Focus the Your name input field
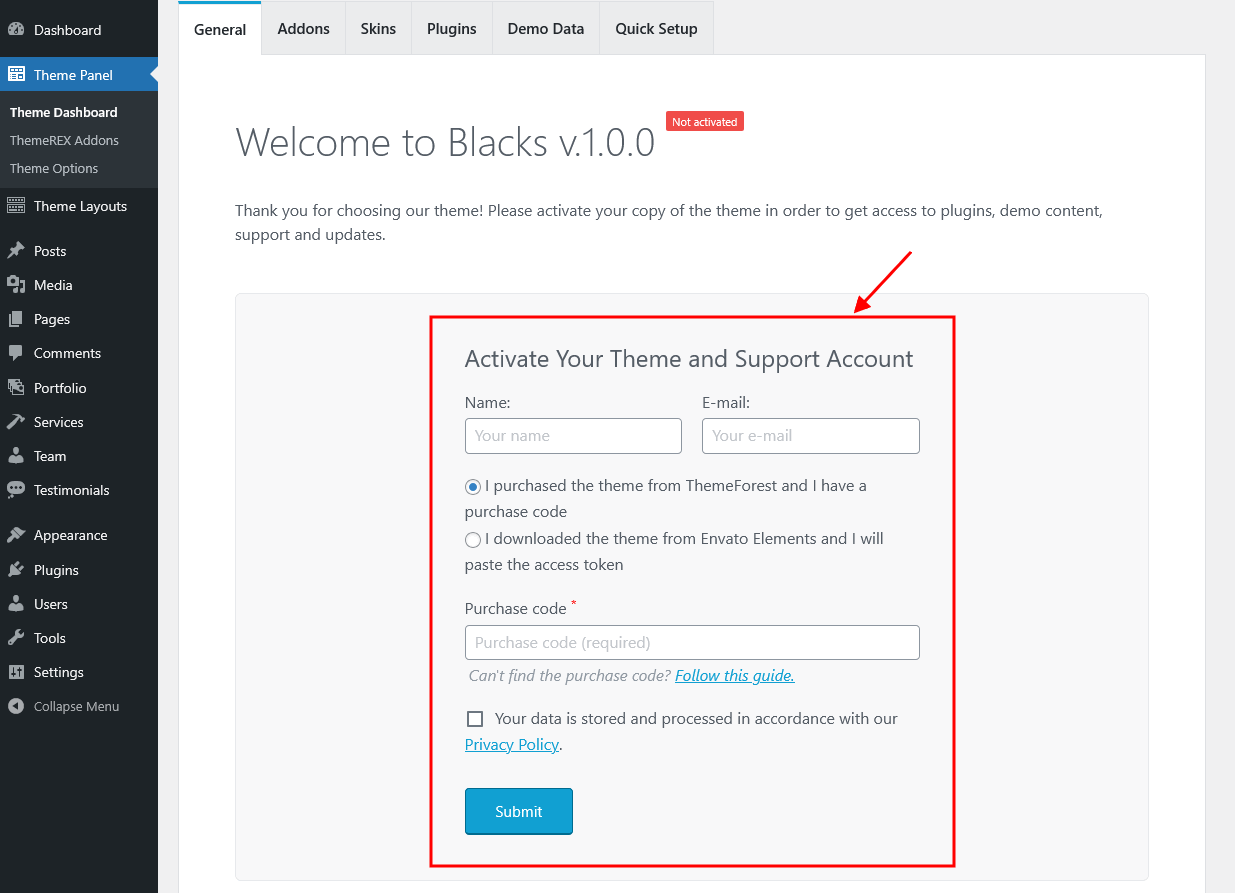Image resolution: width=1235 pixels, height=893 pixels. 573,436
